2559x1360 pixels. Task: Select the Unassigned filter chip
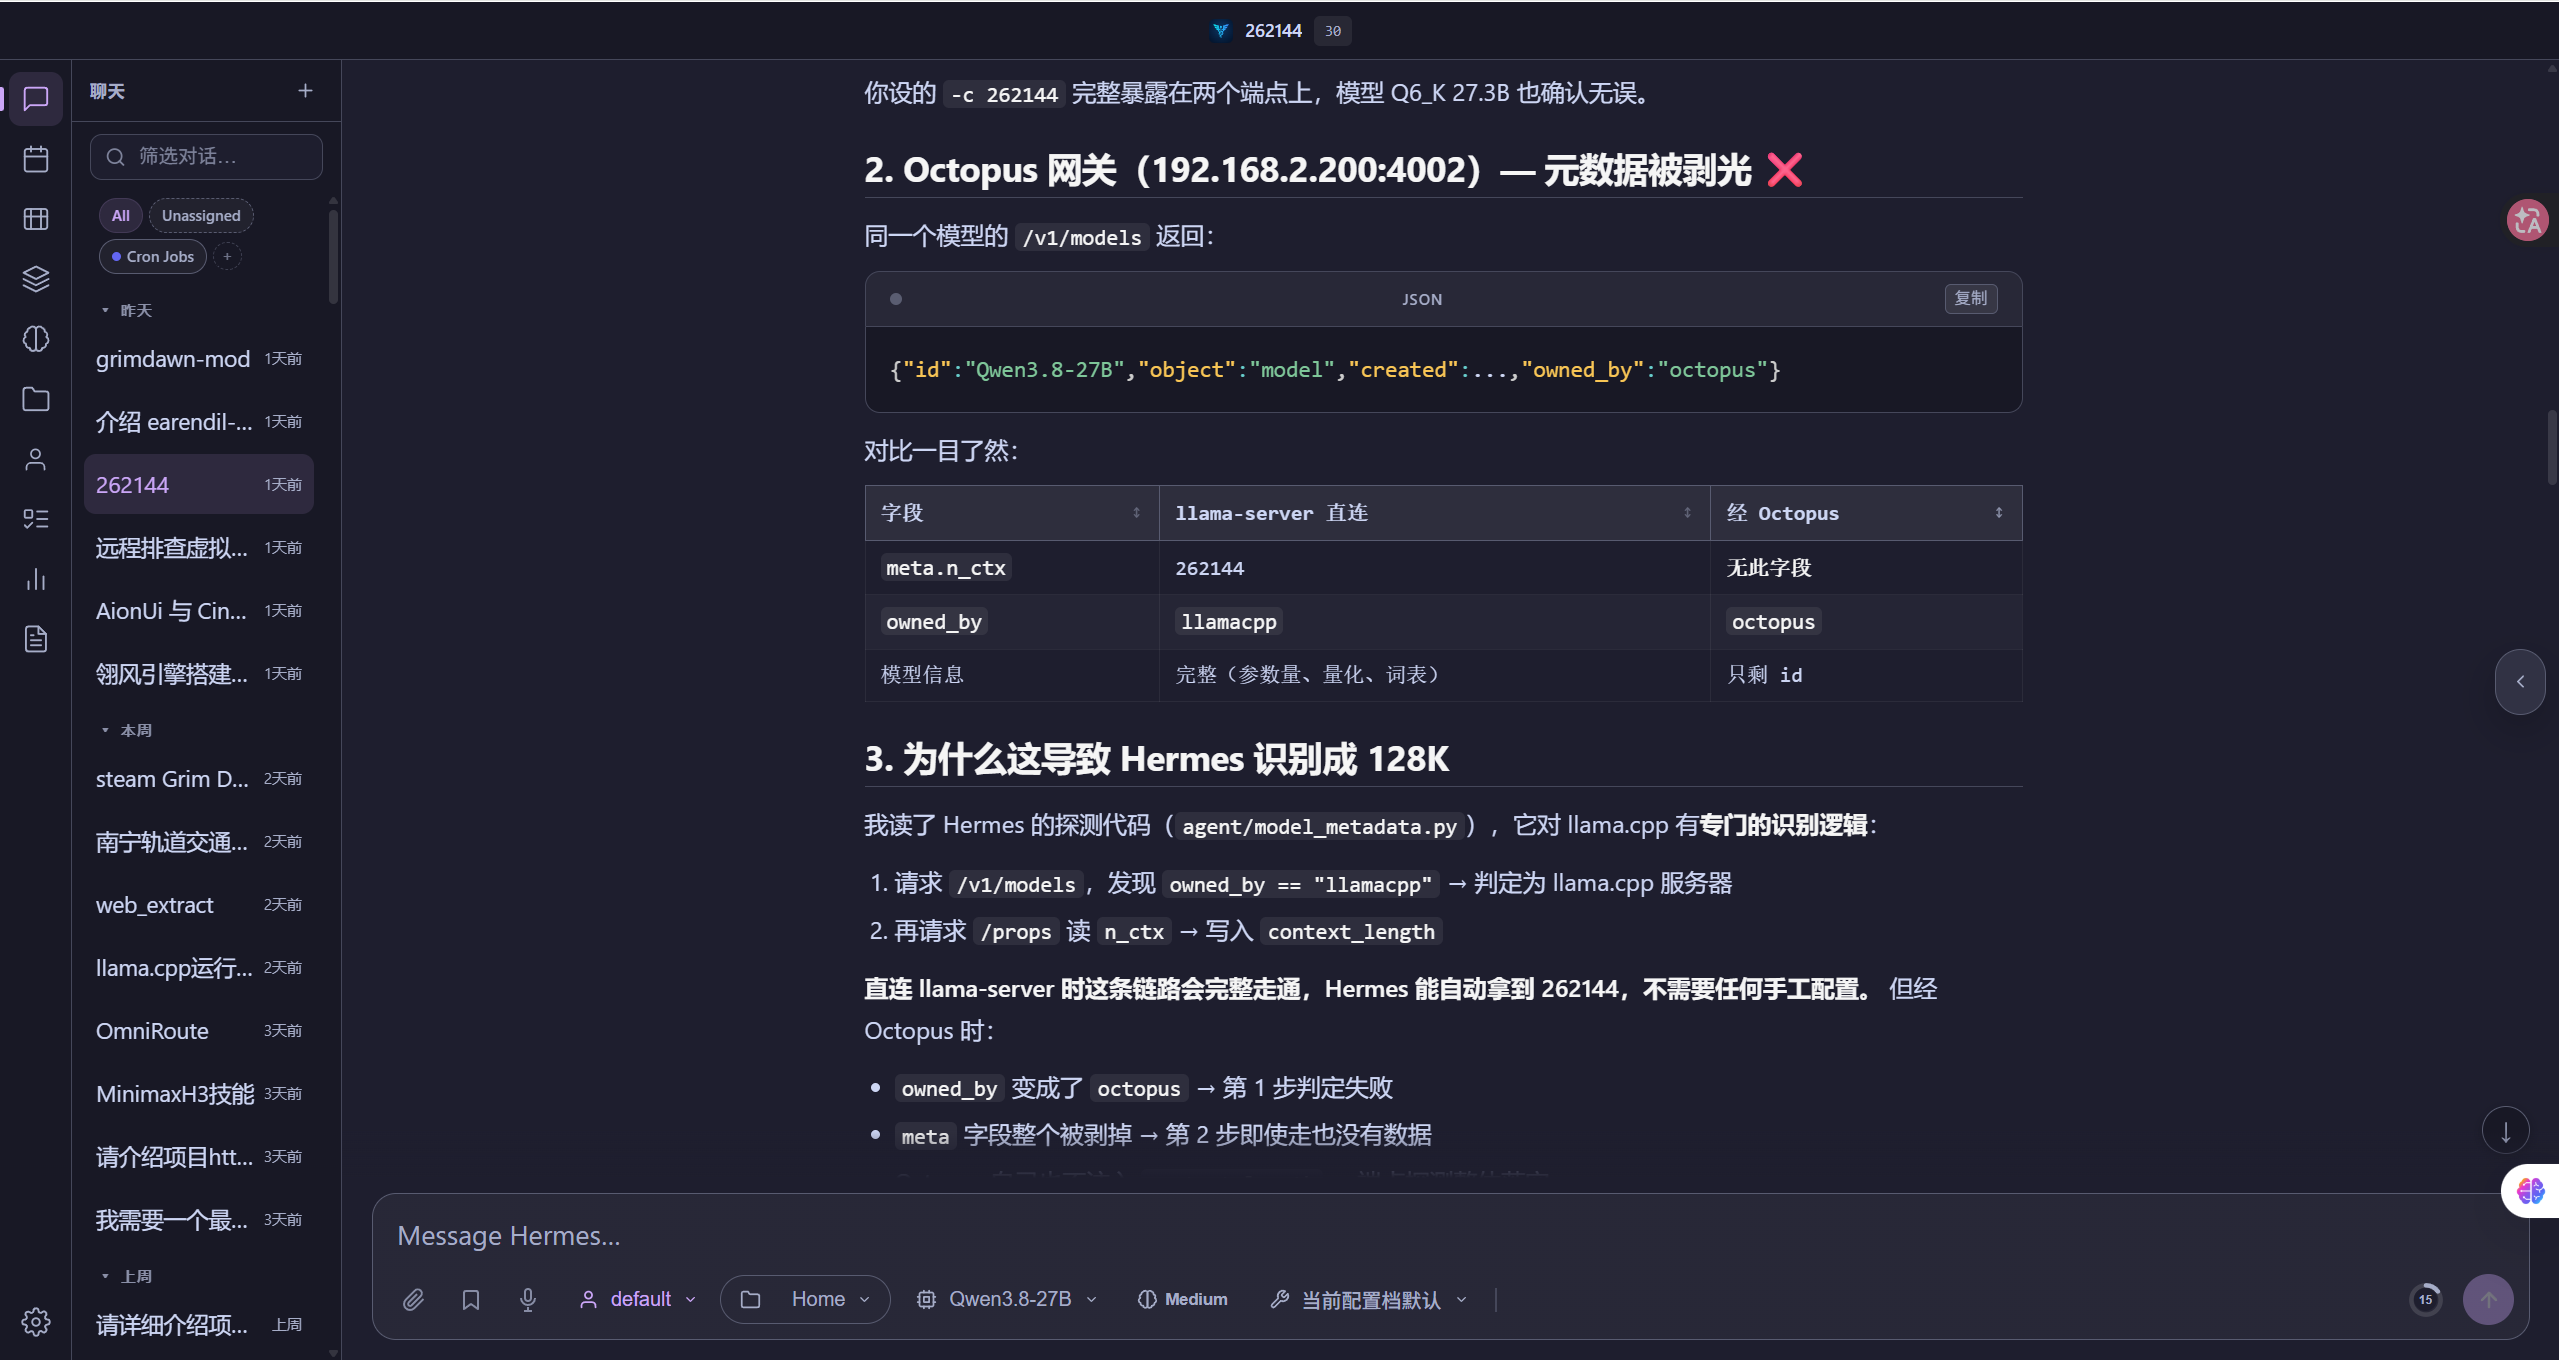(201, 216)
